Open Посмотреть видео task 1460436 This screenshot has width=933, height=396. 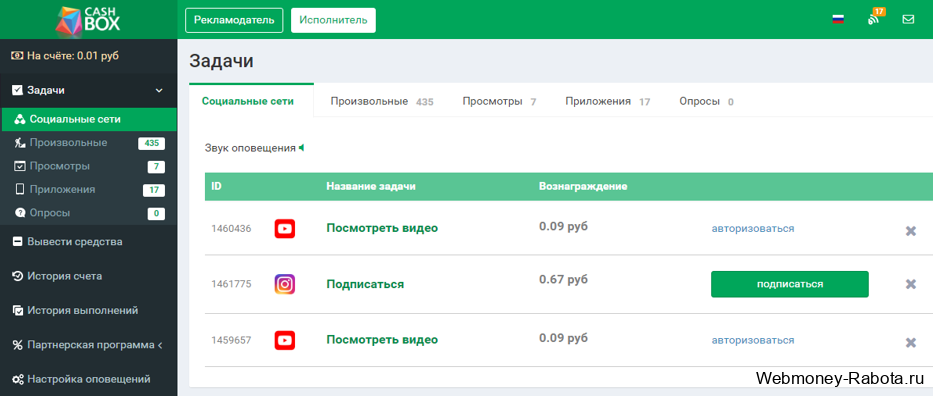pyautogui.click(x=382, y=228)
